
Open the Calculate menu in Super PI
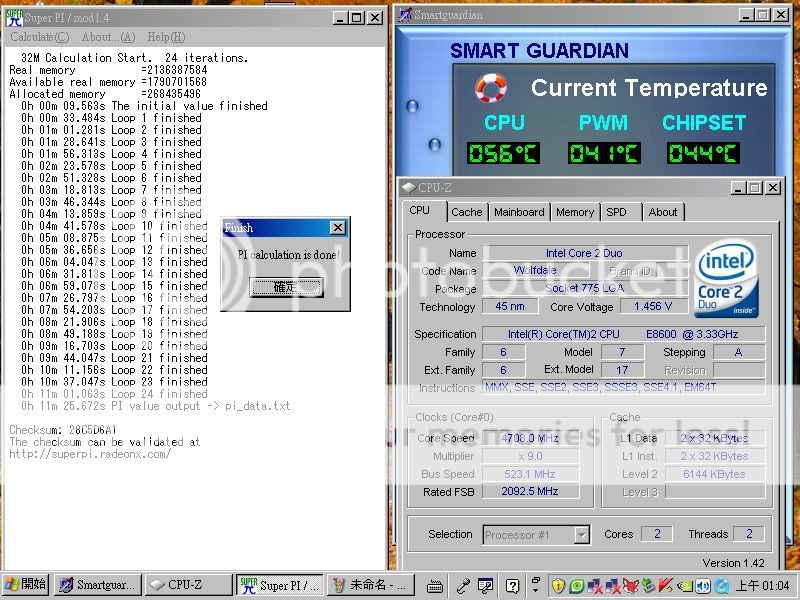click(40, 37)
